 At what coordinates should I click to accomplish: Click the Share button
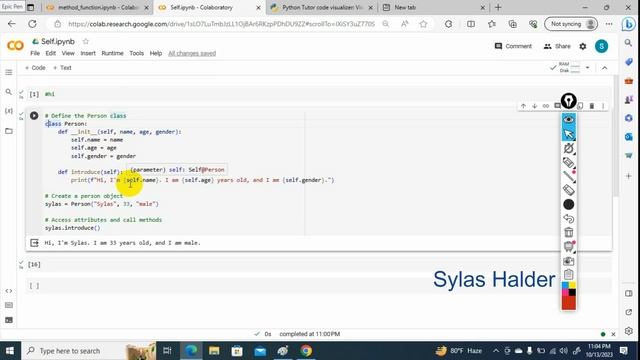click(557, 46)
